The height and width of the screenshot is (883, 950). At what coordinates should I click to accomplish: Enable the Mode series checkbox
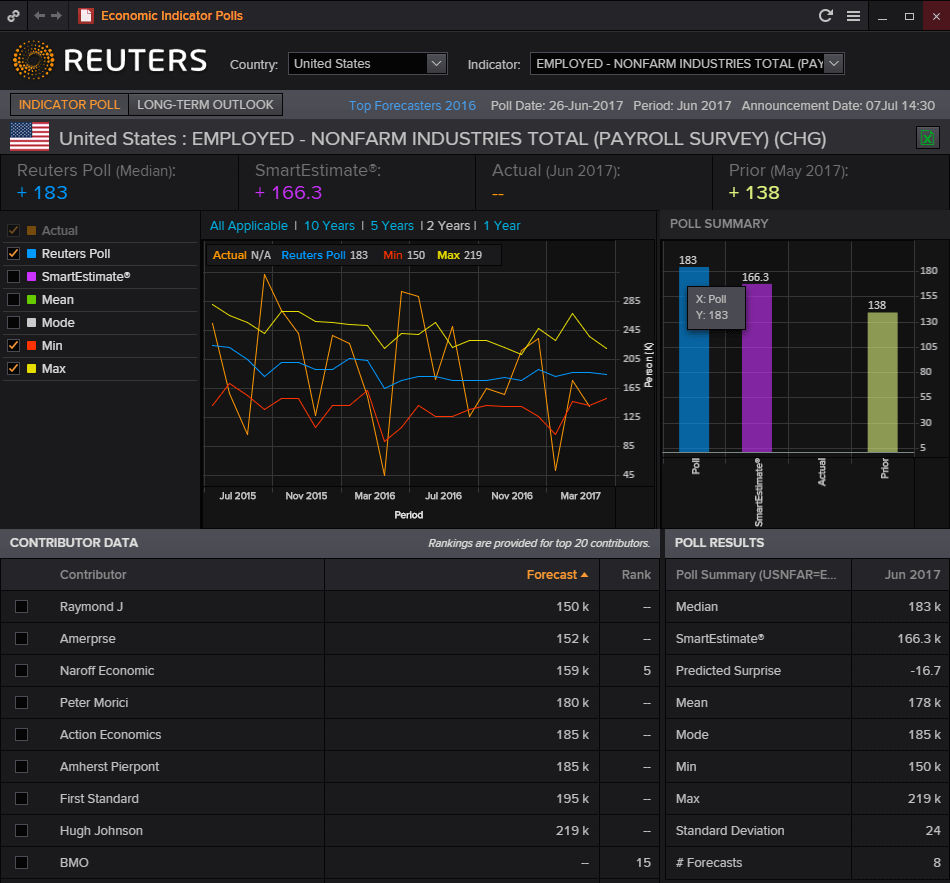(13, 322)
